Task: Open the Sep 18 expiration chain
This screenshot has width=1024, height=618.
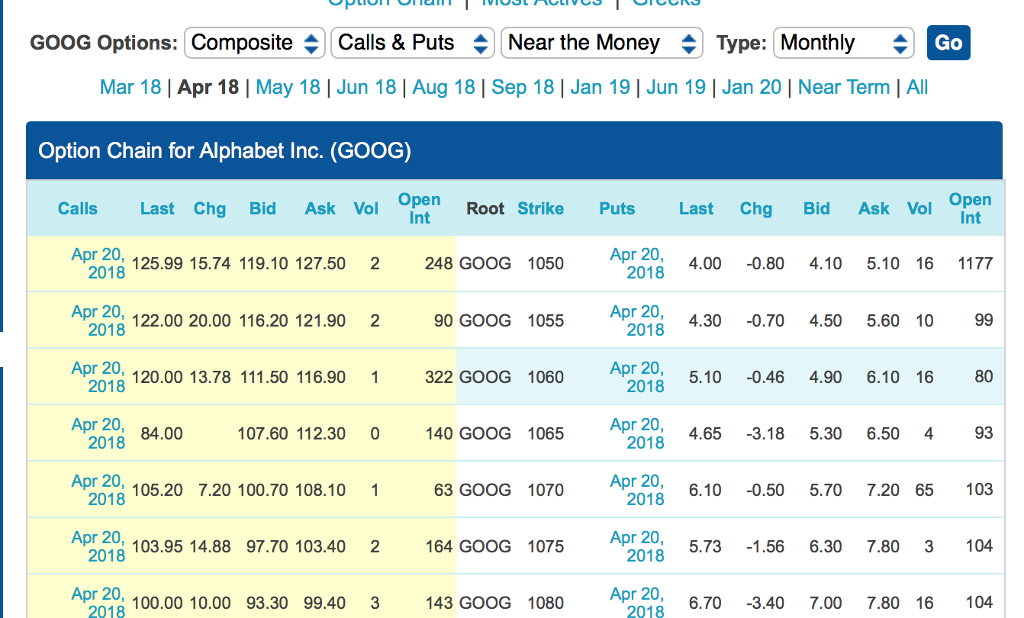Action: pos(523,88)
